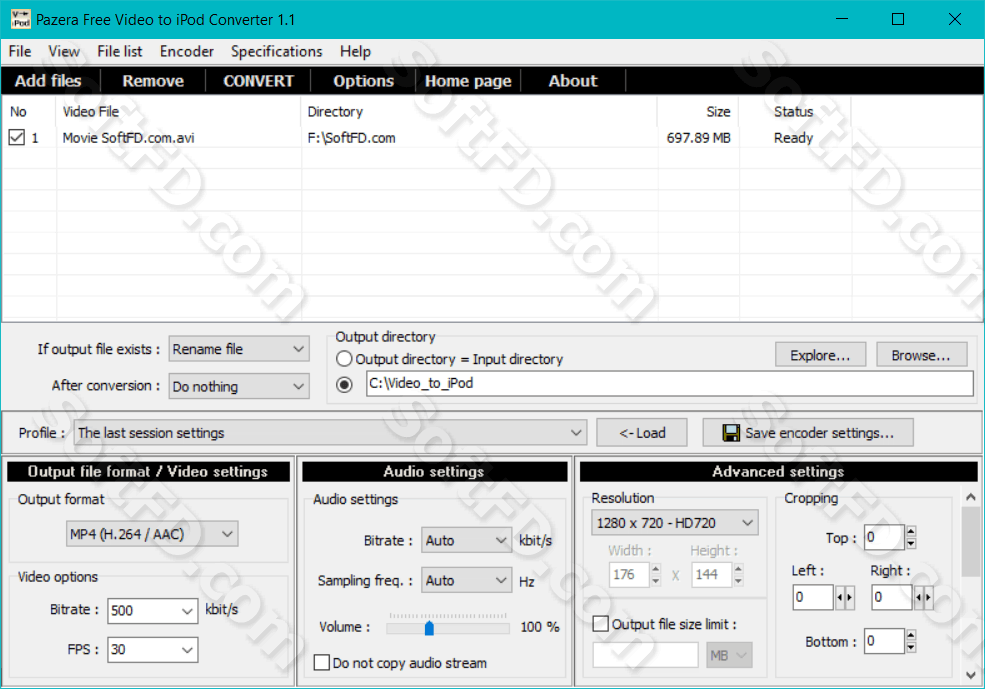
Task: Click the Pazera app icon in title bar
Action: click(21, 19)
